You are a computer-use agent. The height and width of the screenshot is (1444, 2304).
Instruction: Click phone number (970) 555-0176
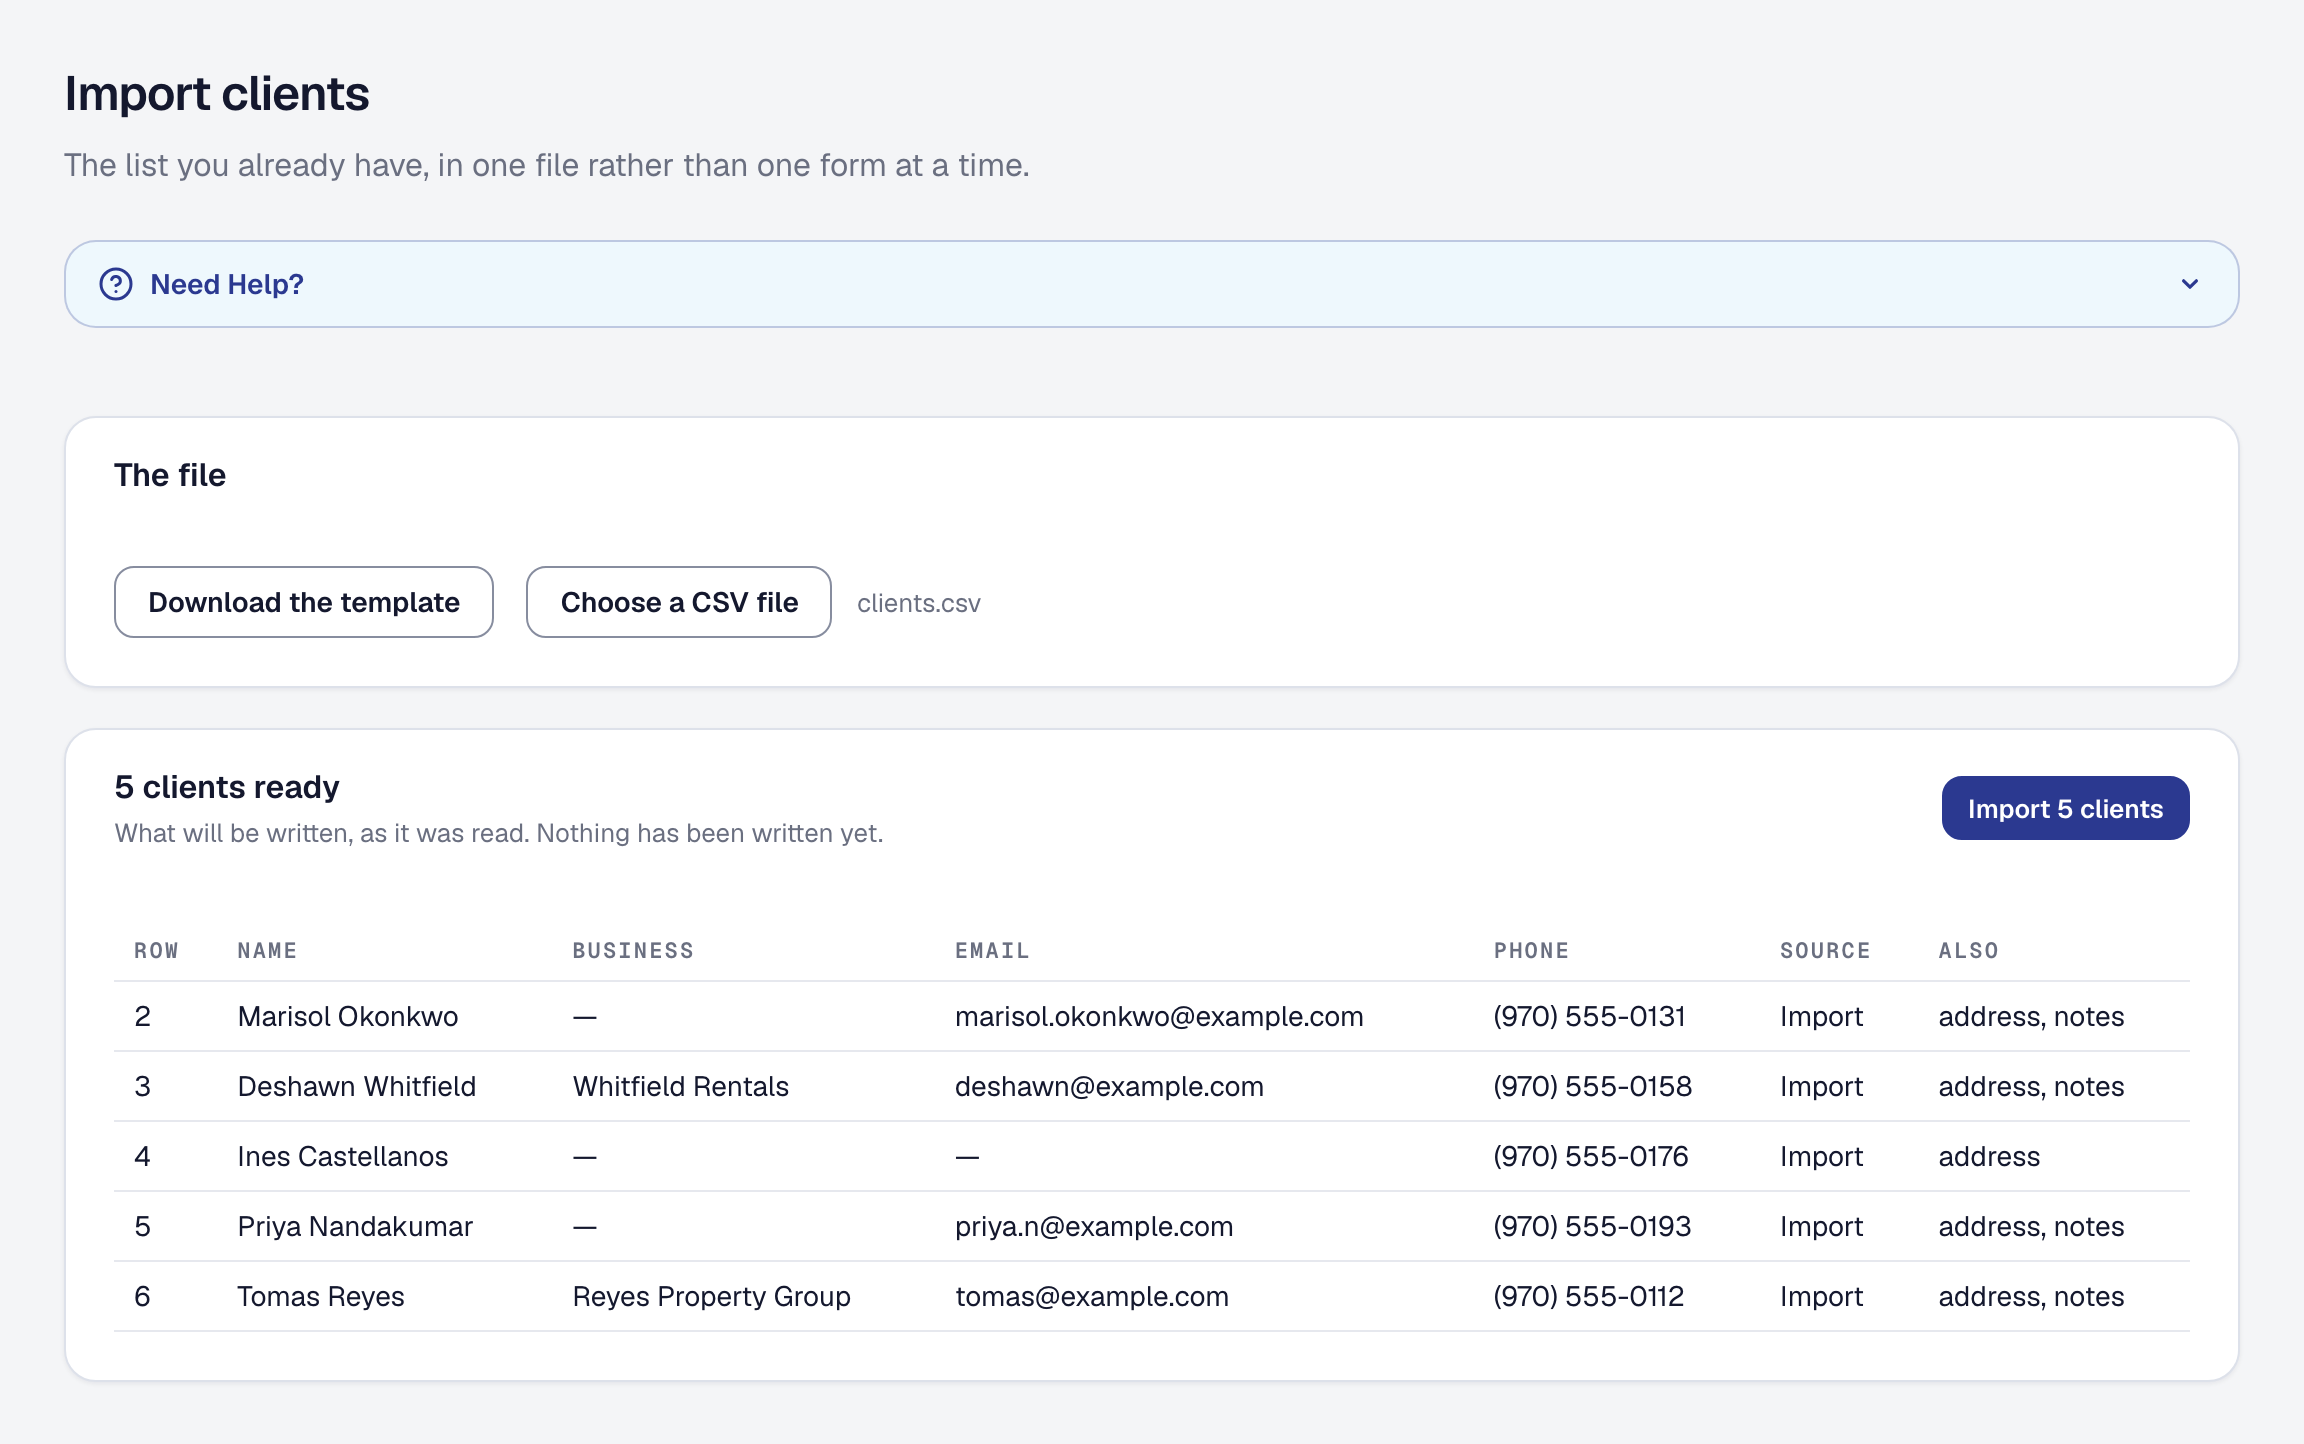tap(1591, 1156)
